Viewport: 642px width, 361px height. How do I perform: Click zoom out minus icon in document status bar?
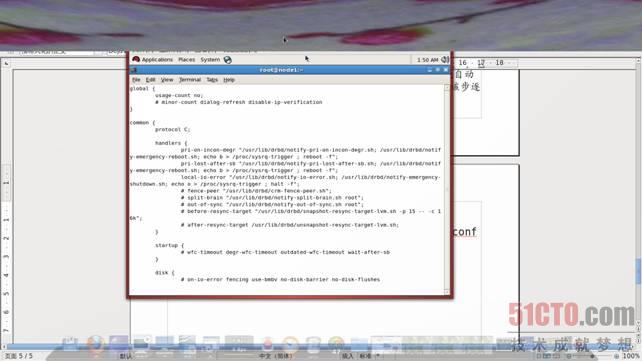click(569, 356)
